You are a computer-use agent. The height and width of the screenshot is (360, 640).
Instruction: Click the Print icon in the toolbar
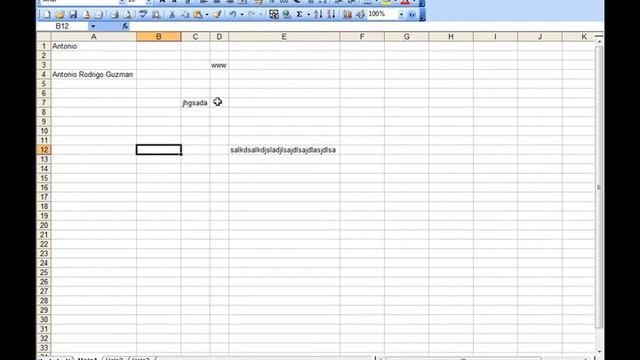114,15
